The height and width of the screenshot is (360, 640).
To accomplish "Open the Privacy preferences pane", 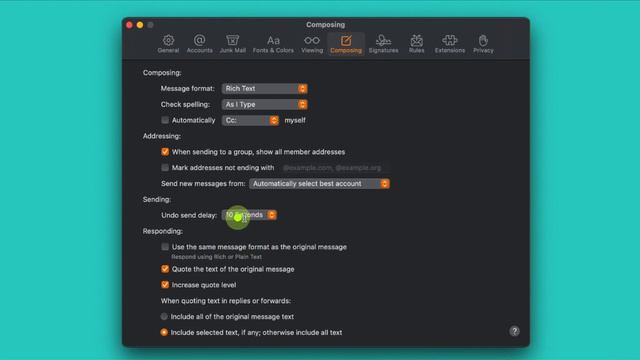I will pyautogui.click(x=483, y=44).
